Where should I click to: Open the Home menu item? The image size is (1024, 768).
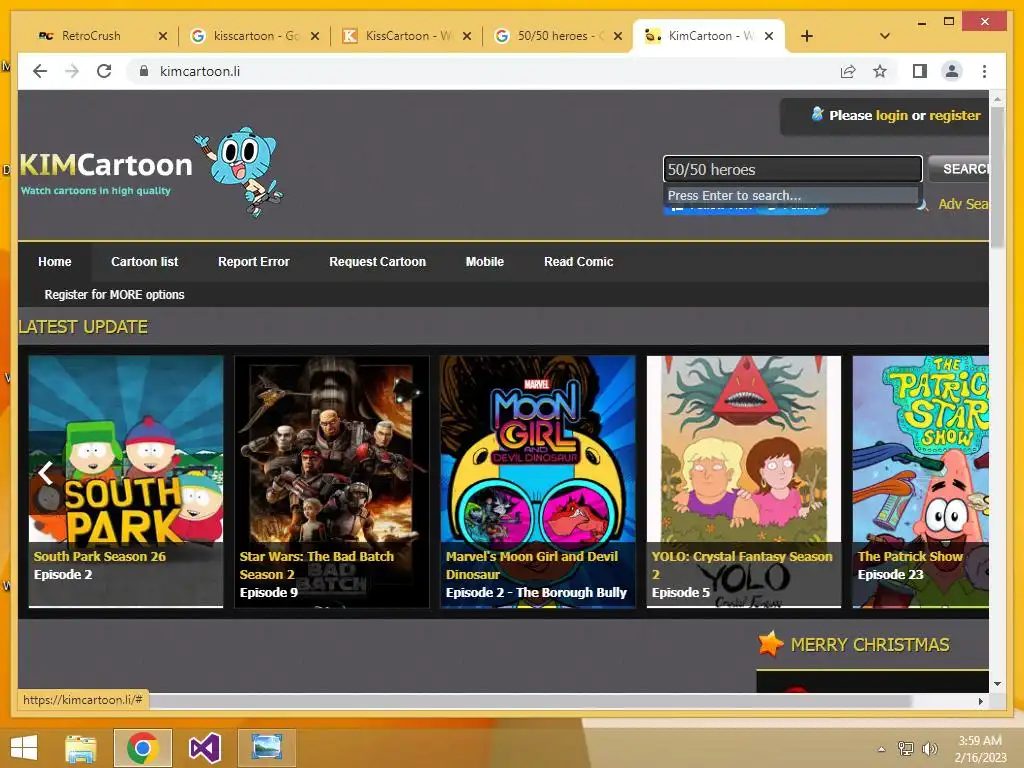click(55, 262)
